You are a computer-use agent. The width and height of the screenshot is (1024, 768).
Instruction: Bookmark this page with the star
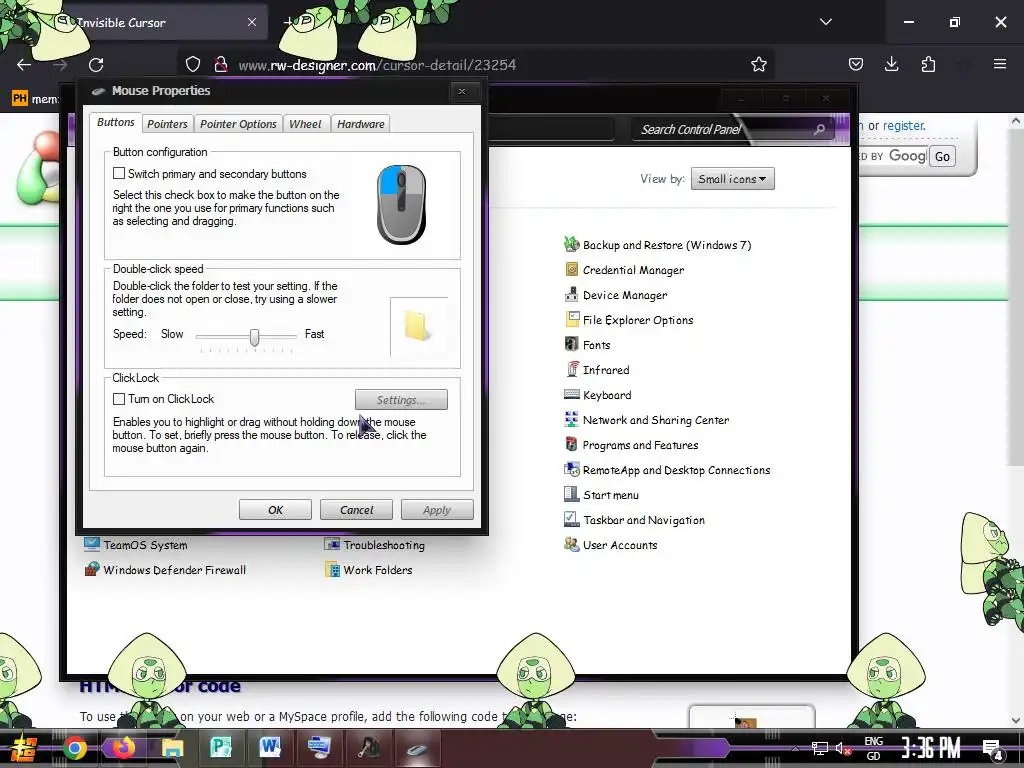click(x=758, y=64)
